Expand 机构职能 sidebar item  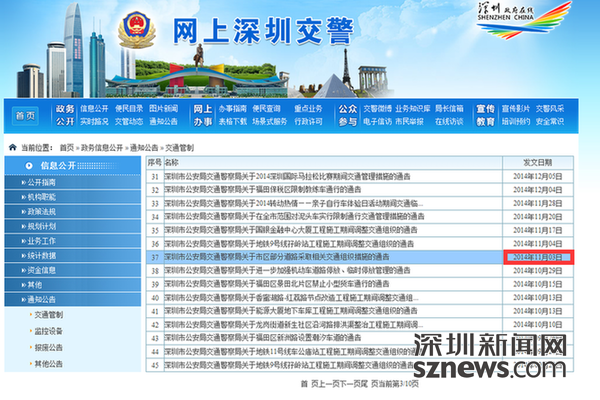[x=42, y=198]
